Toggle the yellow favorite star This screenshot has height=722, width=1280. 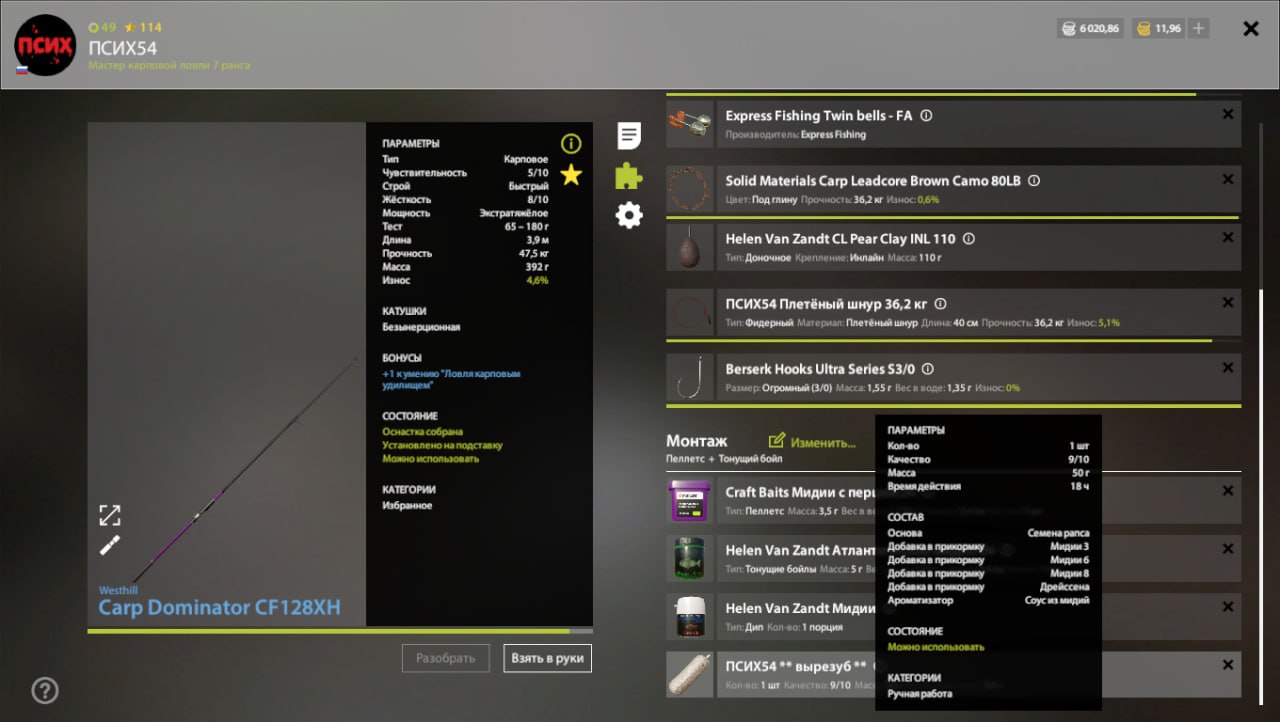point(570,175)
